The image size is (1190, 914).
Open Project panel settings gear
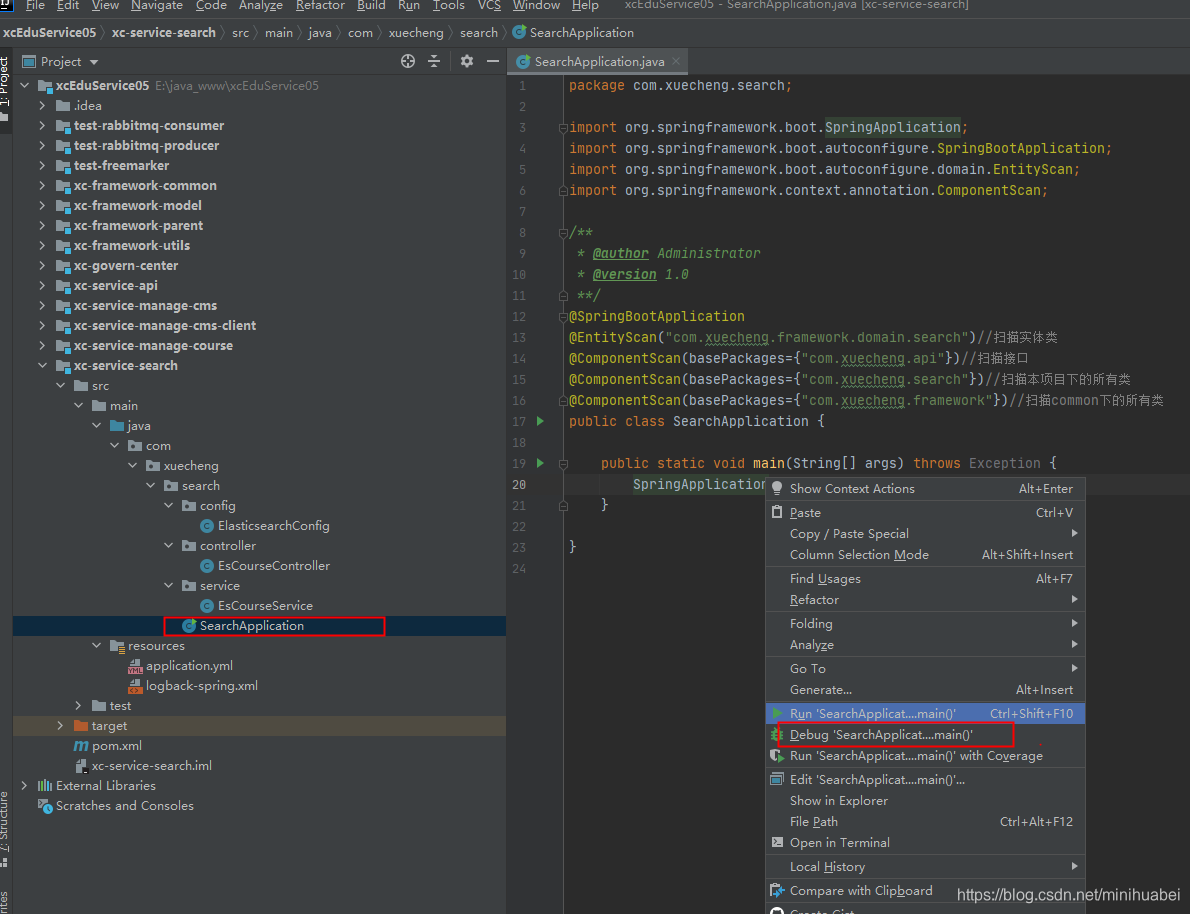(x=467, y=61)
